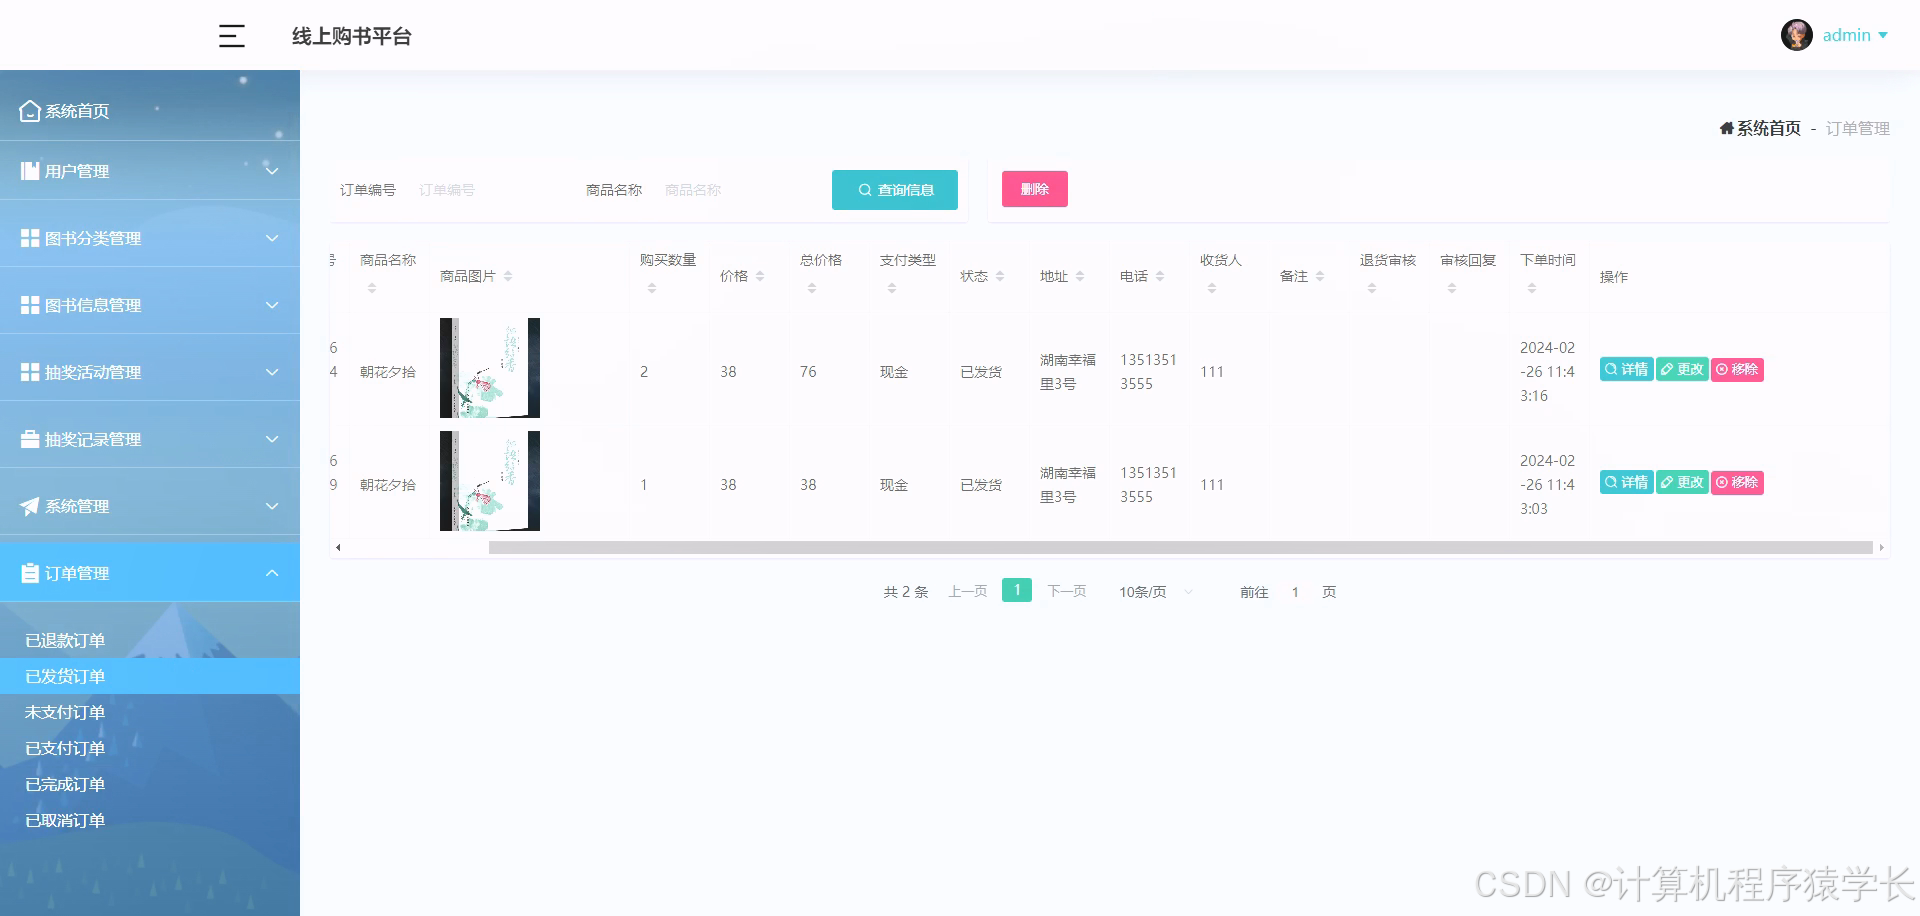The width and height of the screenshot is (1920, 916).
Task: Click the pink 删除 button
Action: click(x=1035, y=189)
